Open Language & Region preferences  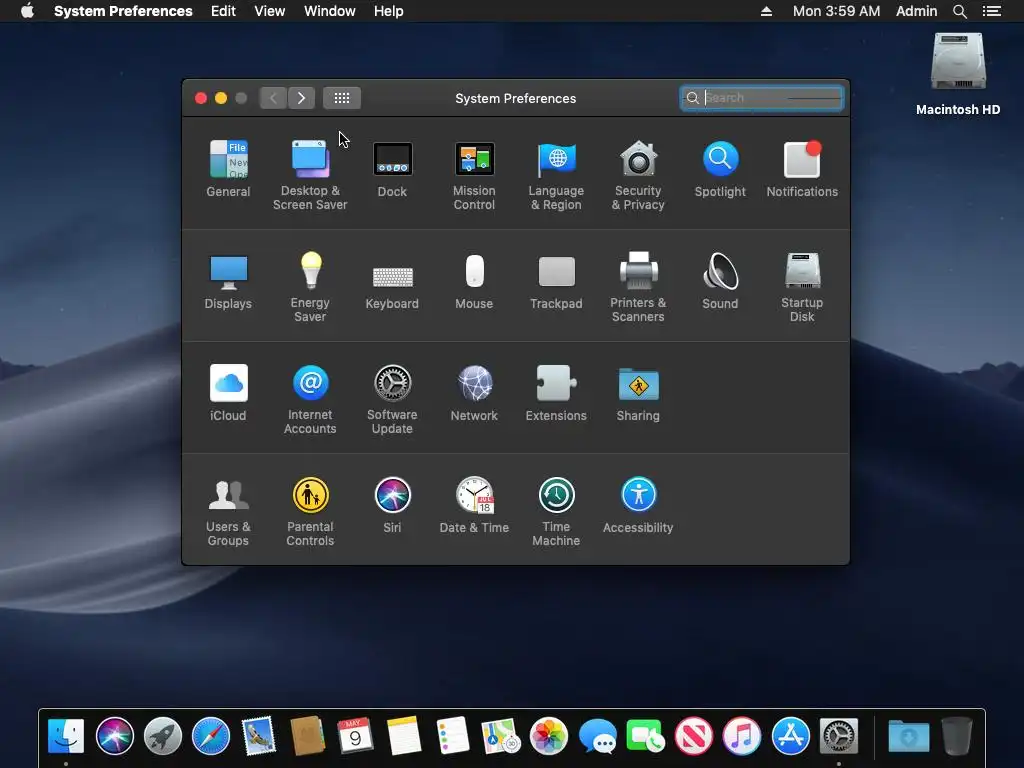point(556,175)
